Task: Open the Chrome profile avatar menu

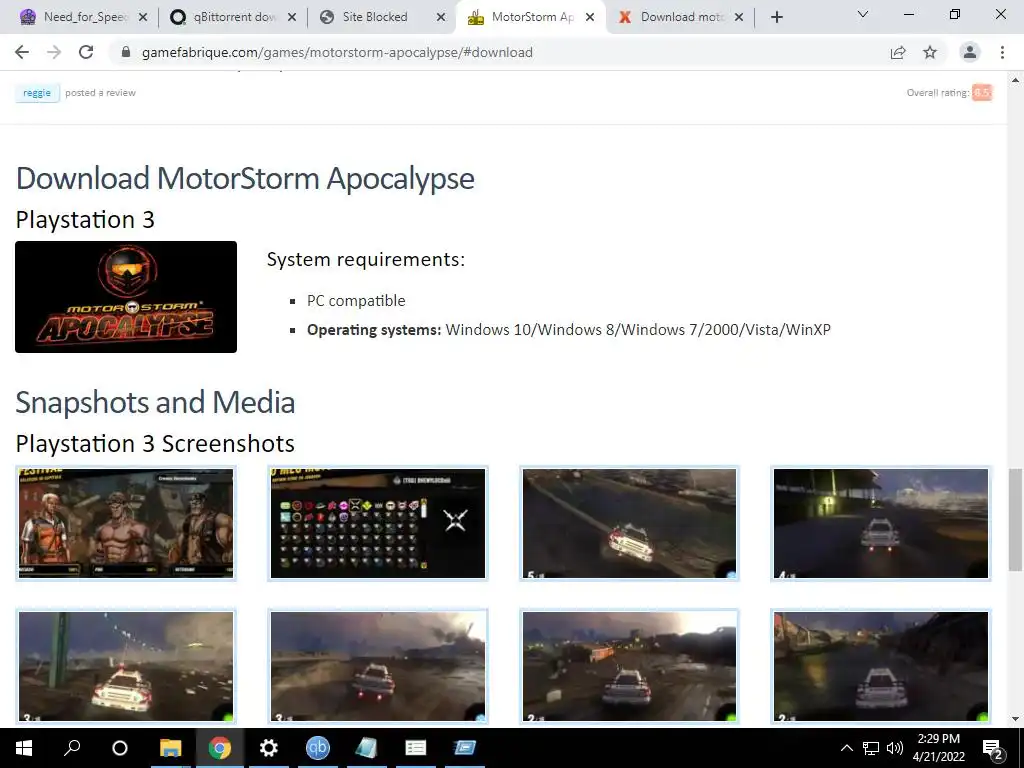Action: [x=970, y=52]
